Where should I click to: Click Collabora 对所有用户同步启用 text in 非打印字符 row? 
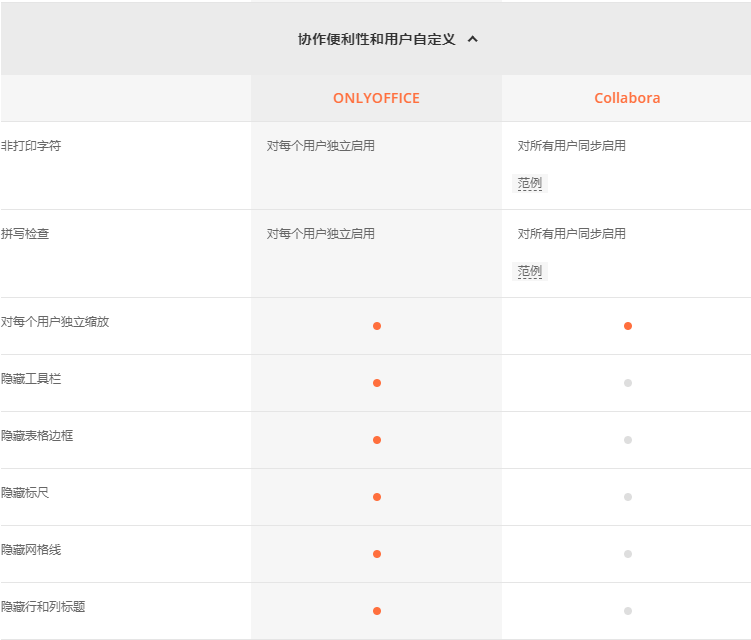click(571, 146)
